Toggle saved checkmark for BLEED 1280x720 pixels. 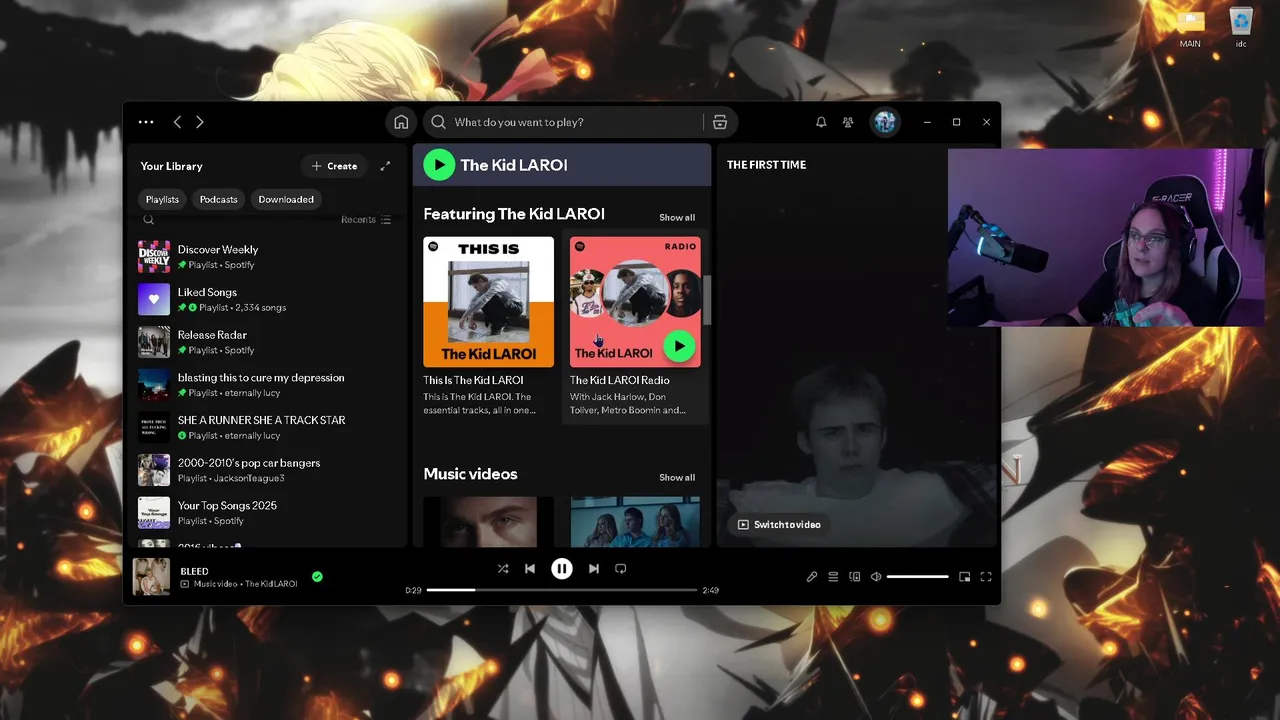point(317,577)
